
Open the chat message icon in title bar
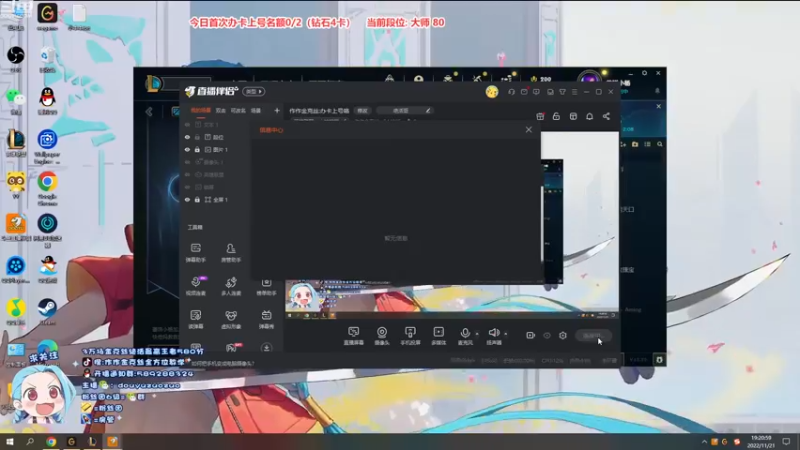coord(536,92)
